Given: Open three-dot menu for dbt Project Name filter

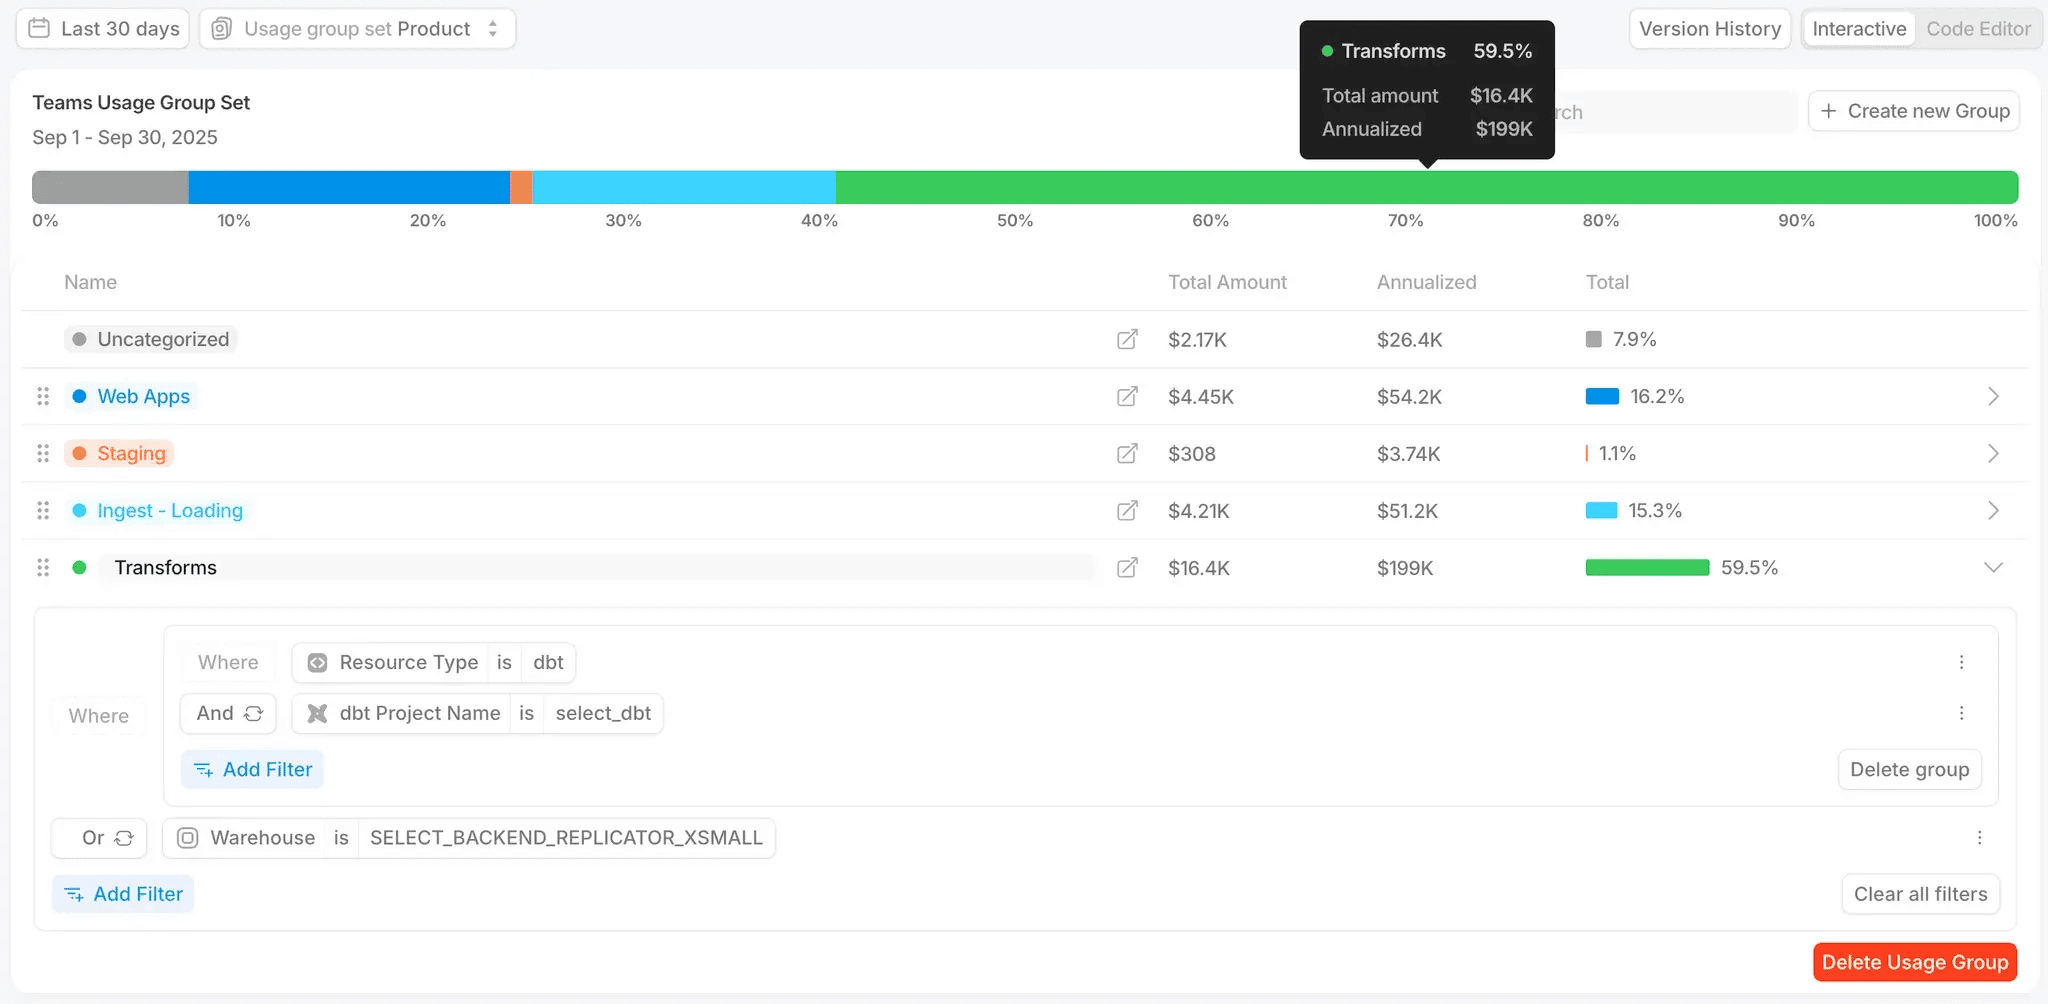Looking at the screenshot, I should click(1961, 713).
